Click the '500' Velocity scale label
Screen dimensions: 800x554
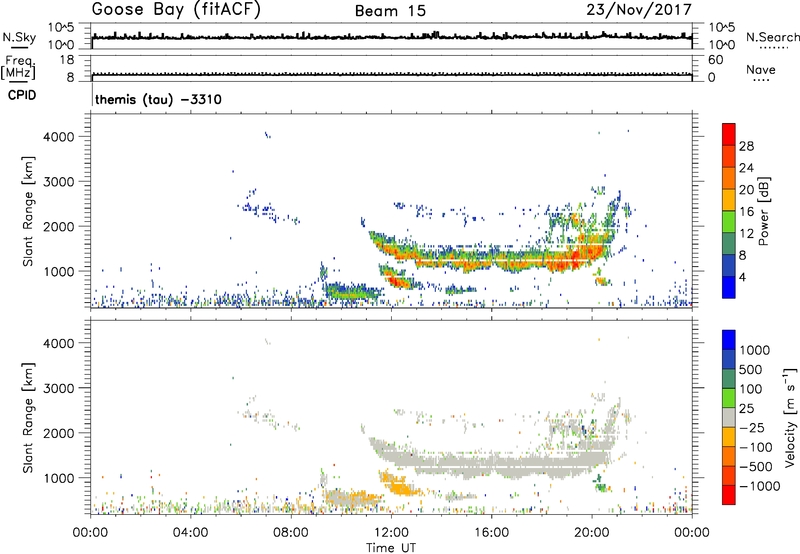pyautogui.click(x=751, y=370)
